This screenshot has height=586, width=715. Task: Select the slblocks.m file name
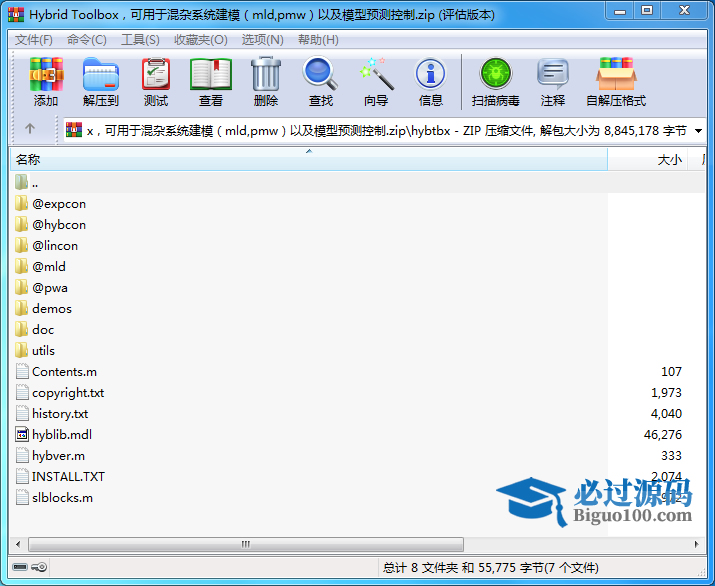pos(62,498)
